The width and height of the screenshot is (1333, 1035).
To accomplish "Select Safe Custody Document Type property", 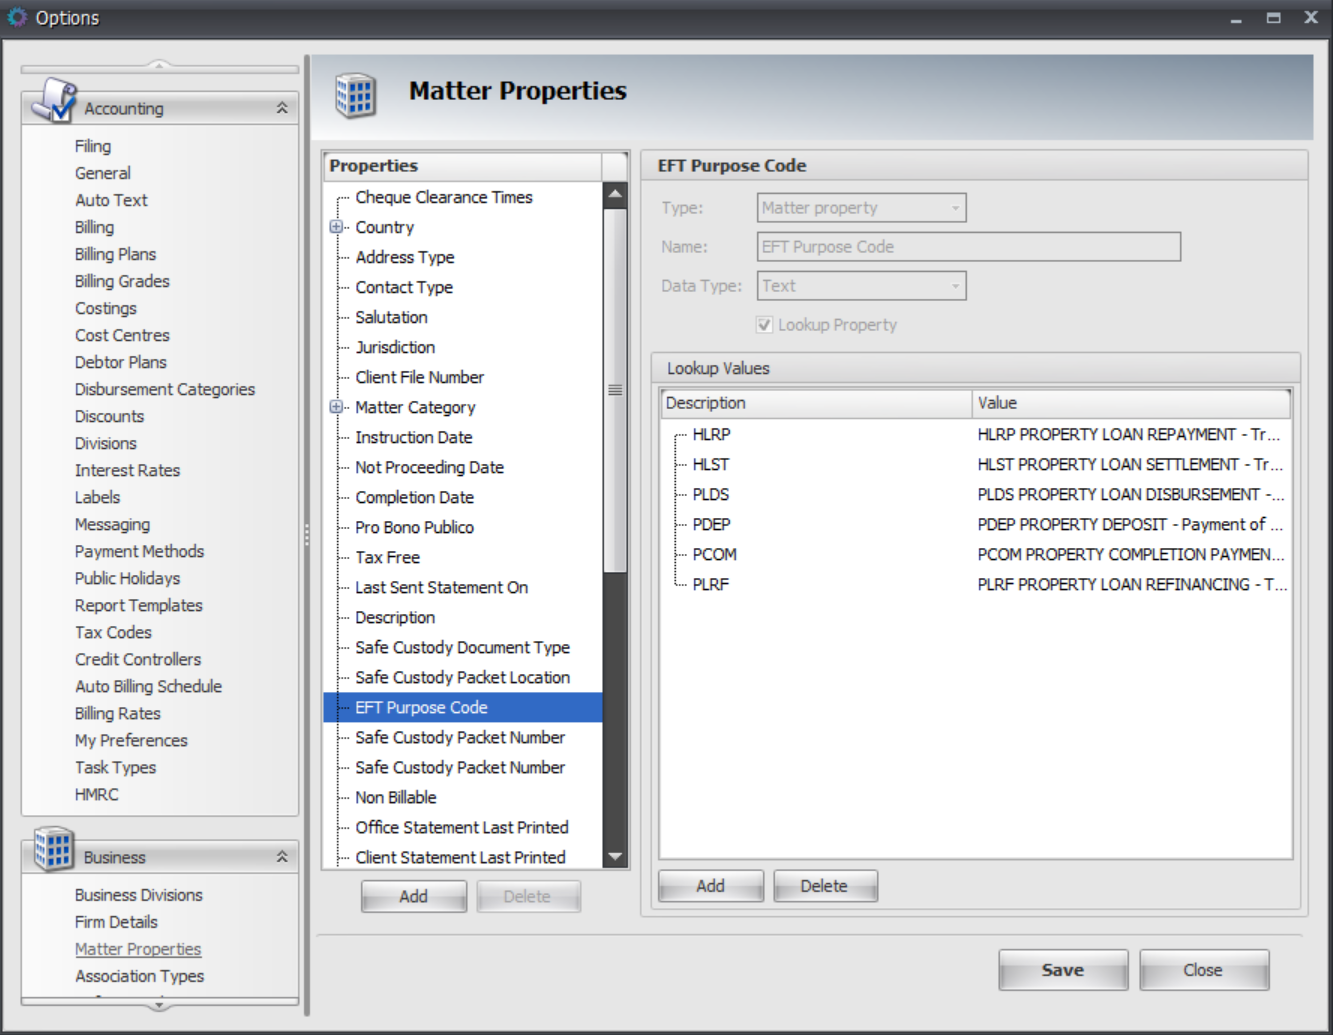I will click(463, 647).
